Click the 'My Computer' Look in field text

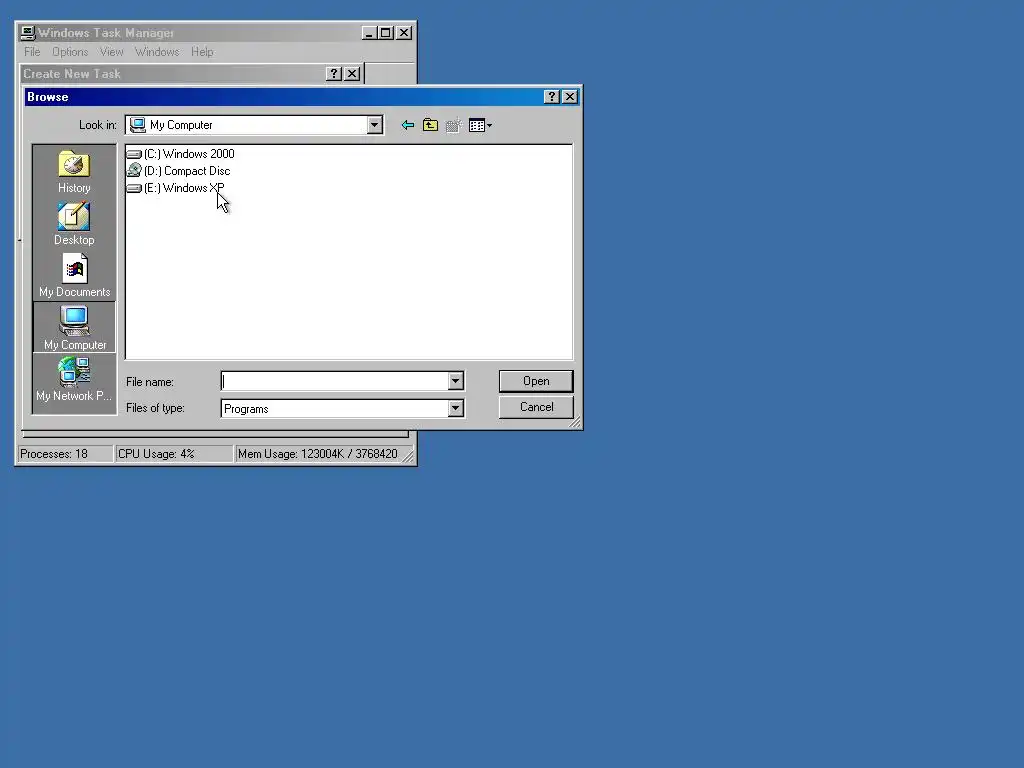[181, 125]
